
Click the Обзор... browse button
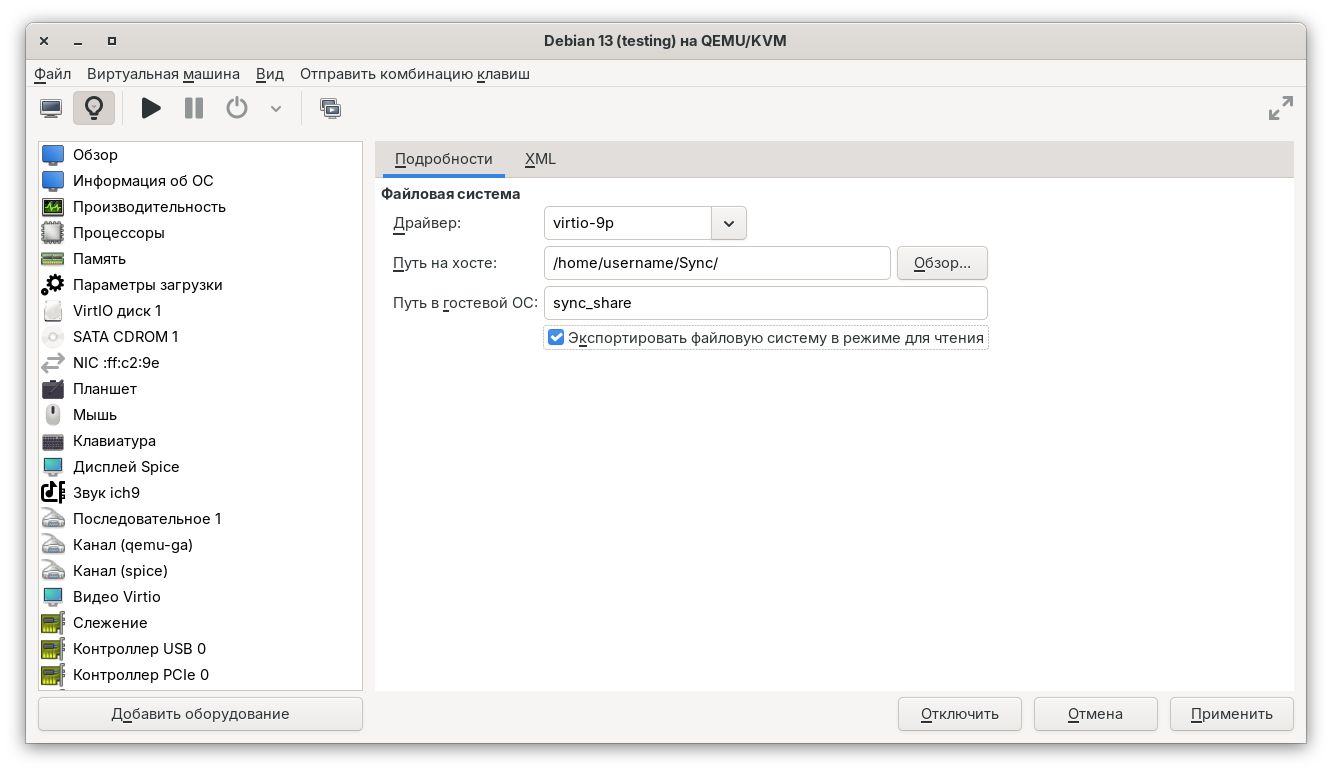coord(942,263)
